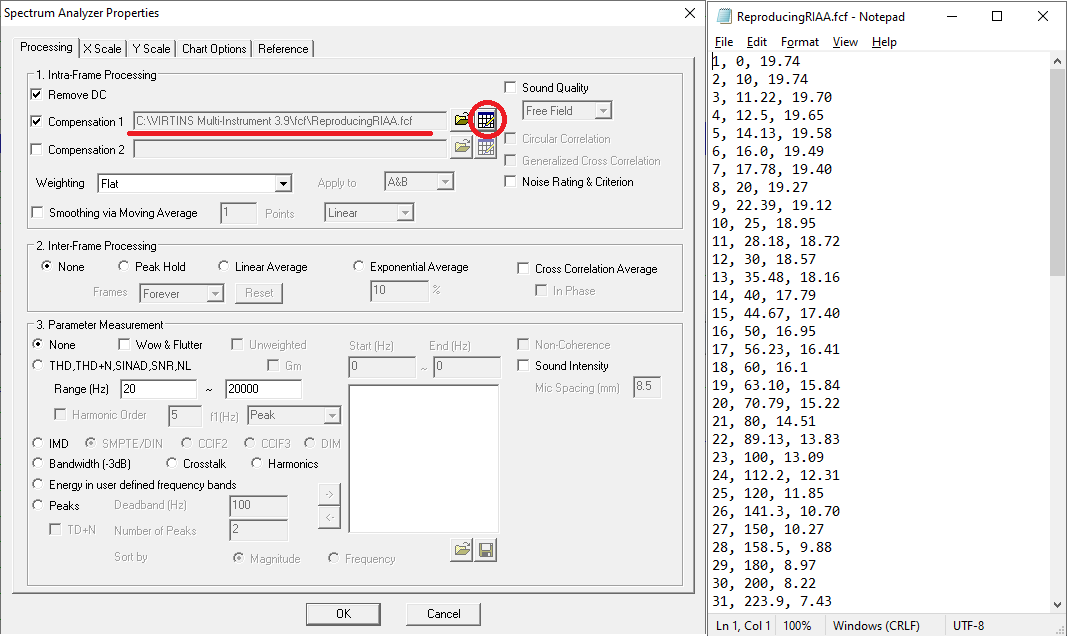
Task: Open Notepad Format menu
Action: tap(799, 42)
